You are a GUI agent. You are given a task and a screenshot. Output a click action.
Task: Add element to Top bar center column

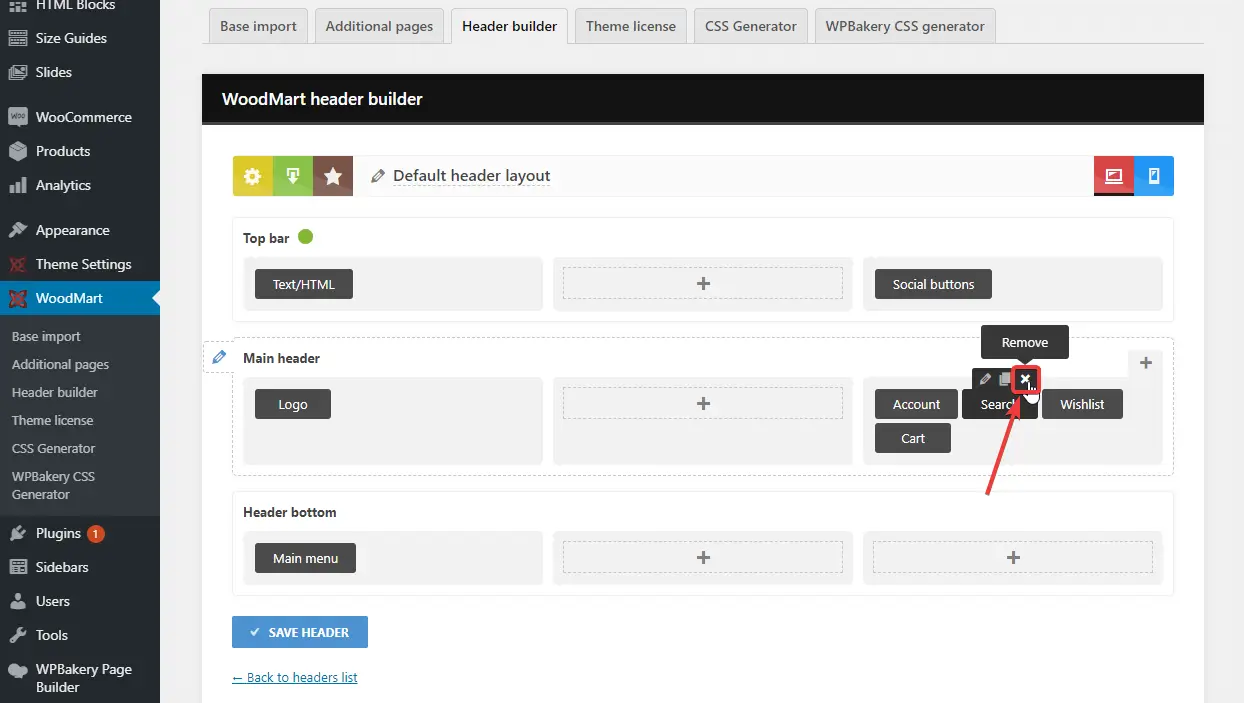tap(703, 284)
